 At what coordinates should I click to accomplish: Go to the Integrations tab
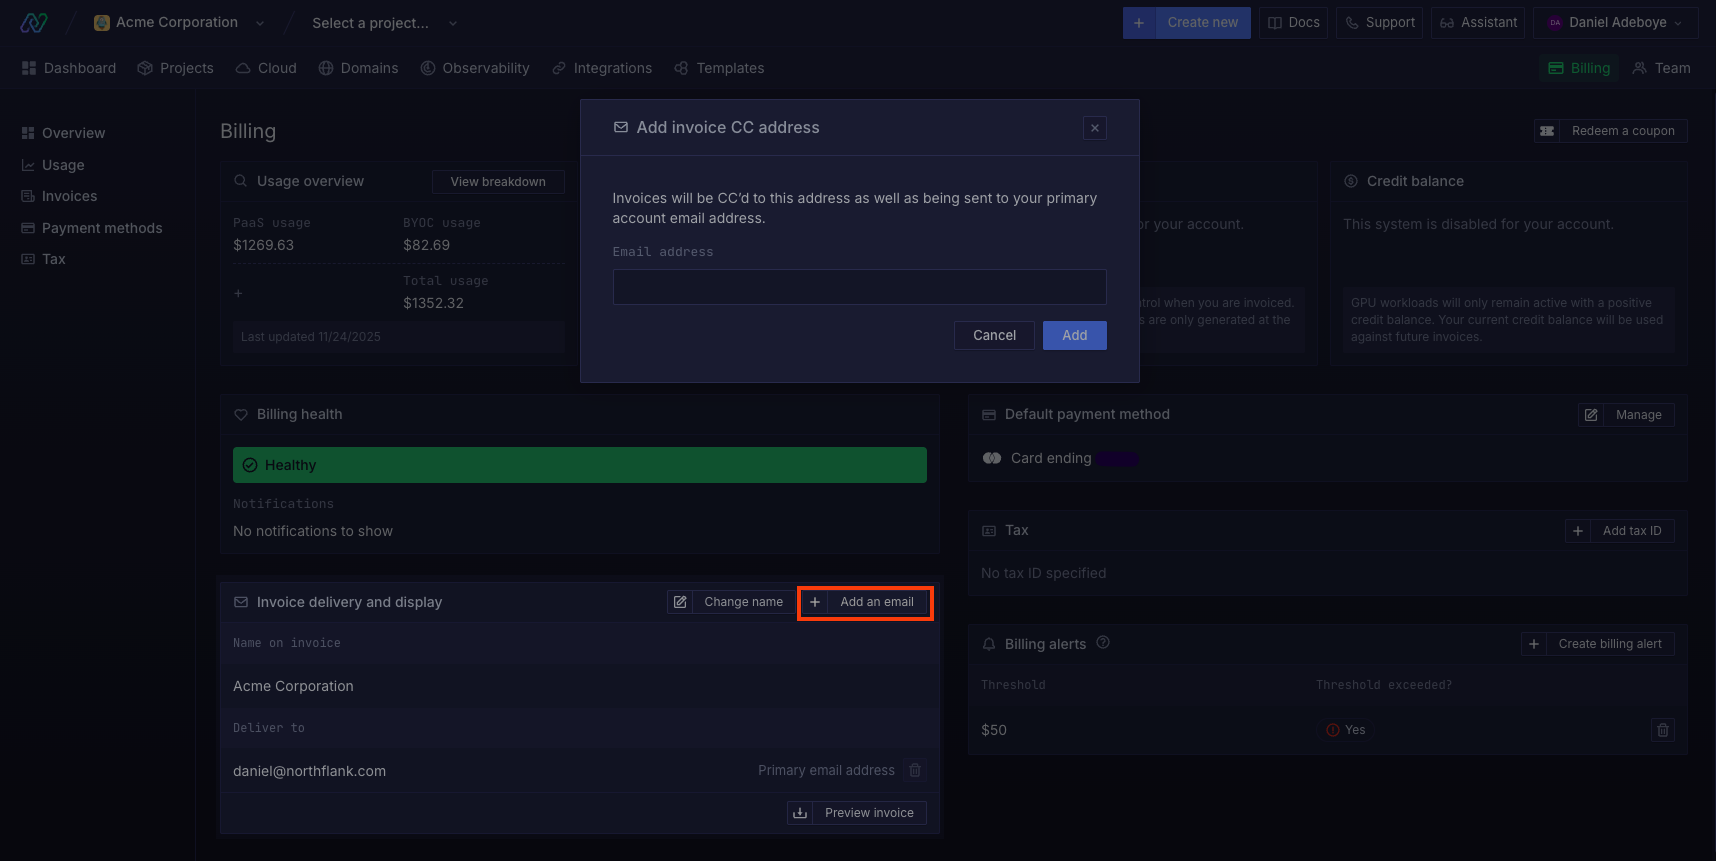click(602, 68)
